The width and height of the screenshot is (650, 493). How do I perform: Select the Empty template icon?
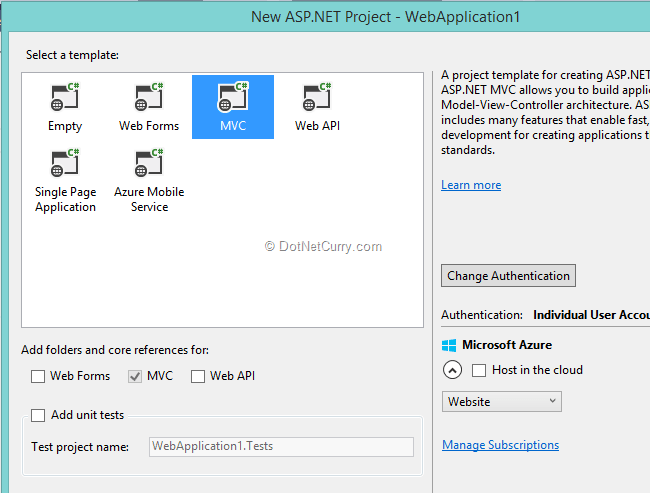(65, 97)
